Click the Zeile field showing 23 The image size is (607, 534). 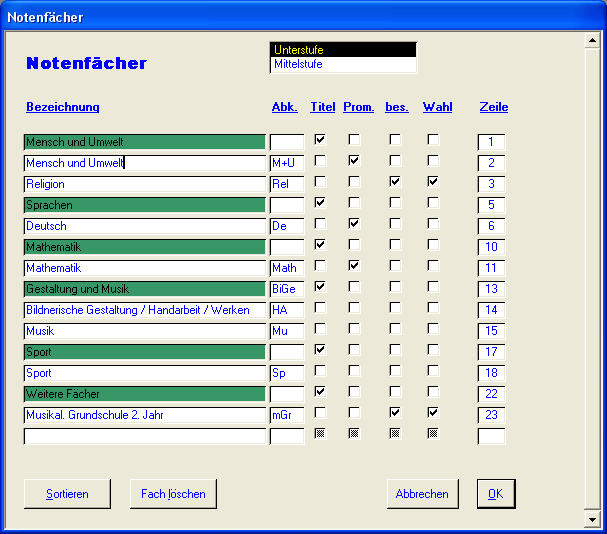point(491,415)
